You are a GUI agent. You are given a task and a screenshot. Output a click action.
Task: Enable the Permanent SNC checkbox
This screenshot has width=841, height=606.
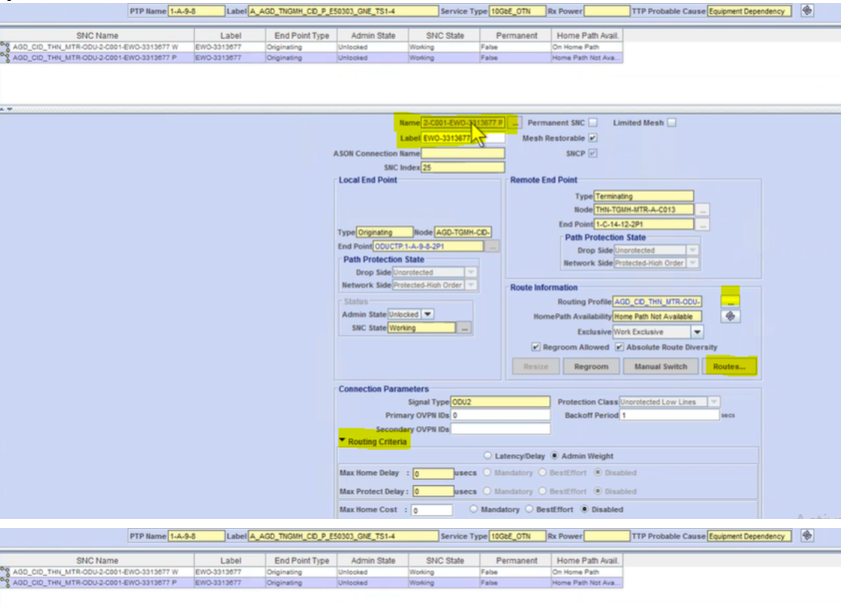593,122
